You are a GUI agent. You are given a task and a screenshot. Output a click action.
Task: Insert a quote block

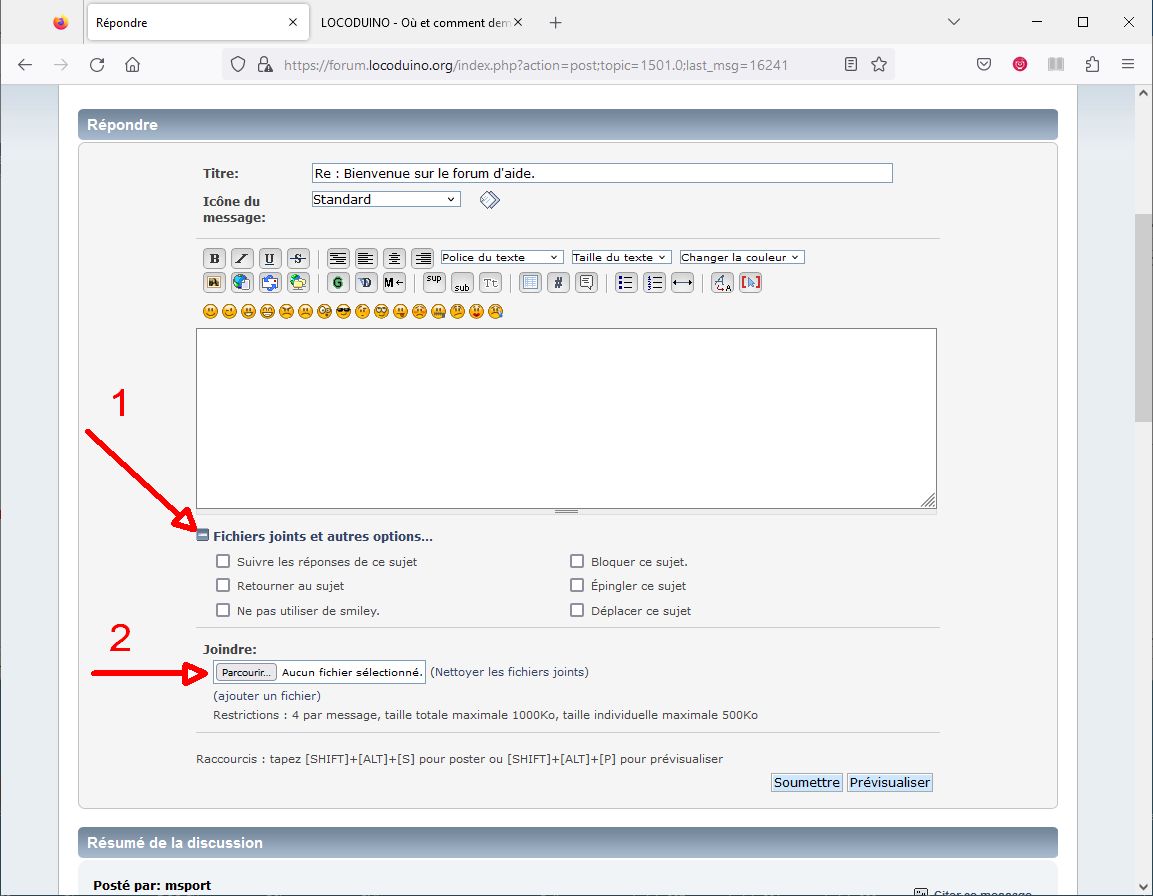point(586,282)
